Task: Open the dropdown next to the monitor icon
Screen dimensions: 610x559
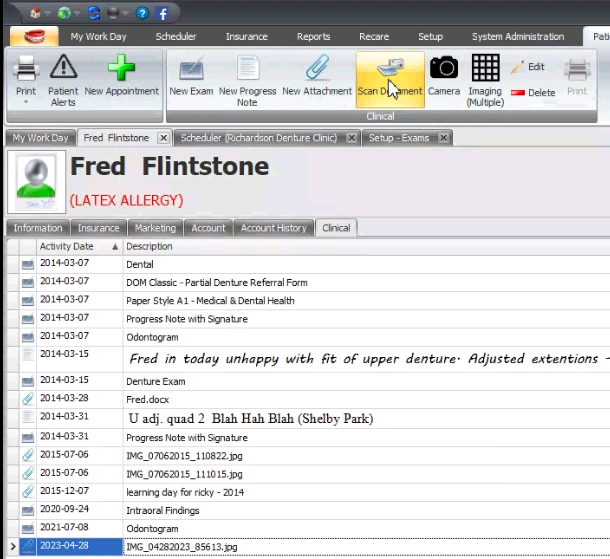Action: (x=126, y=14)
